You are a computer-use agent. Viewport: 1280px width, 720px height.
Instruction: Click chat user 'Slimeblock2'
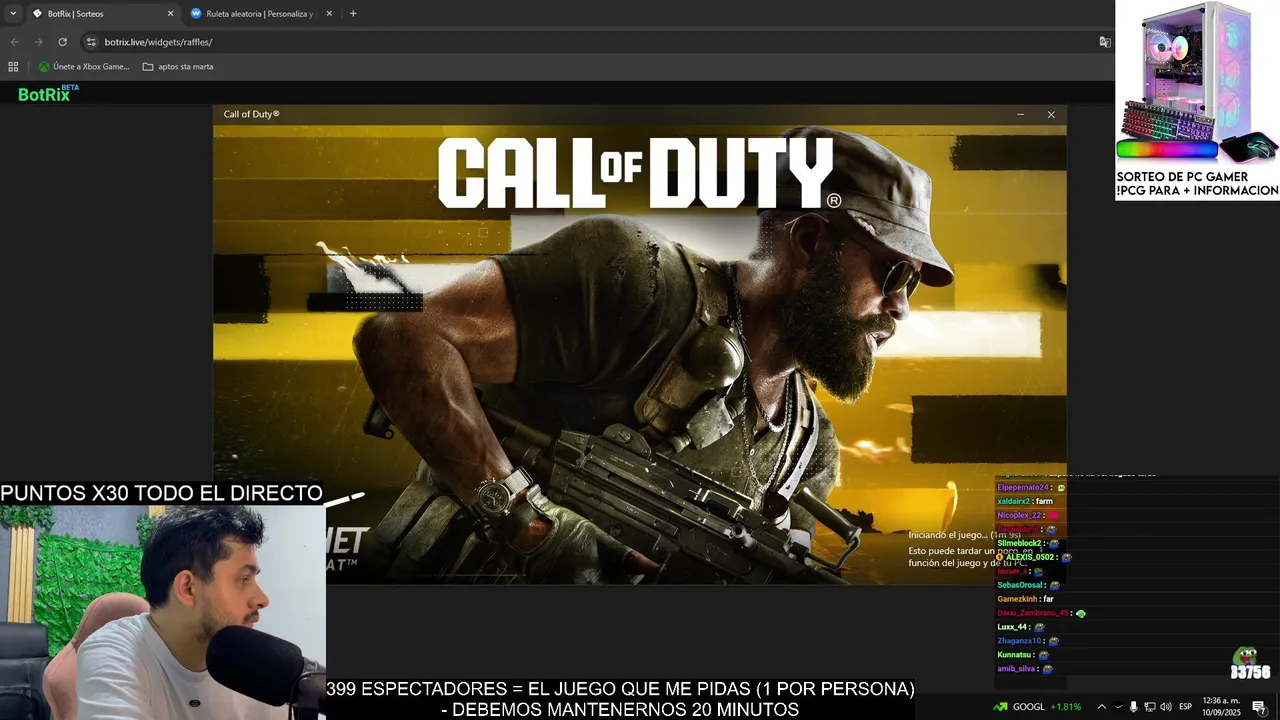click(x=1020, y=543)
